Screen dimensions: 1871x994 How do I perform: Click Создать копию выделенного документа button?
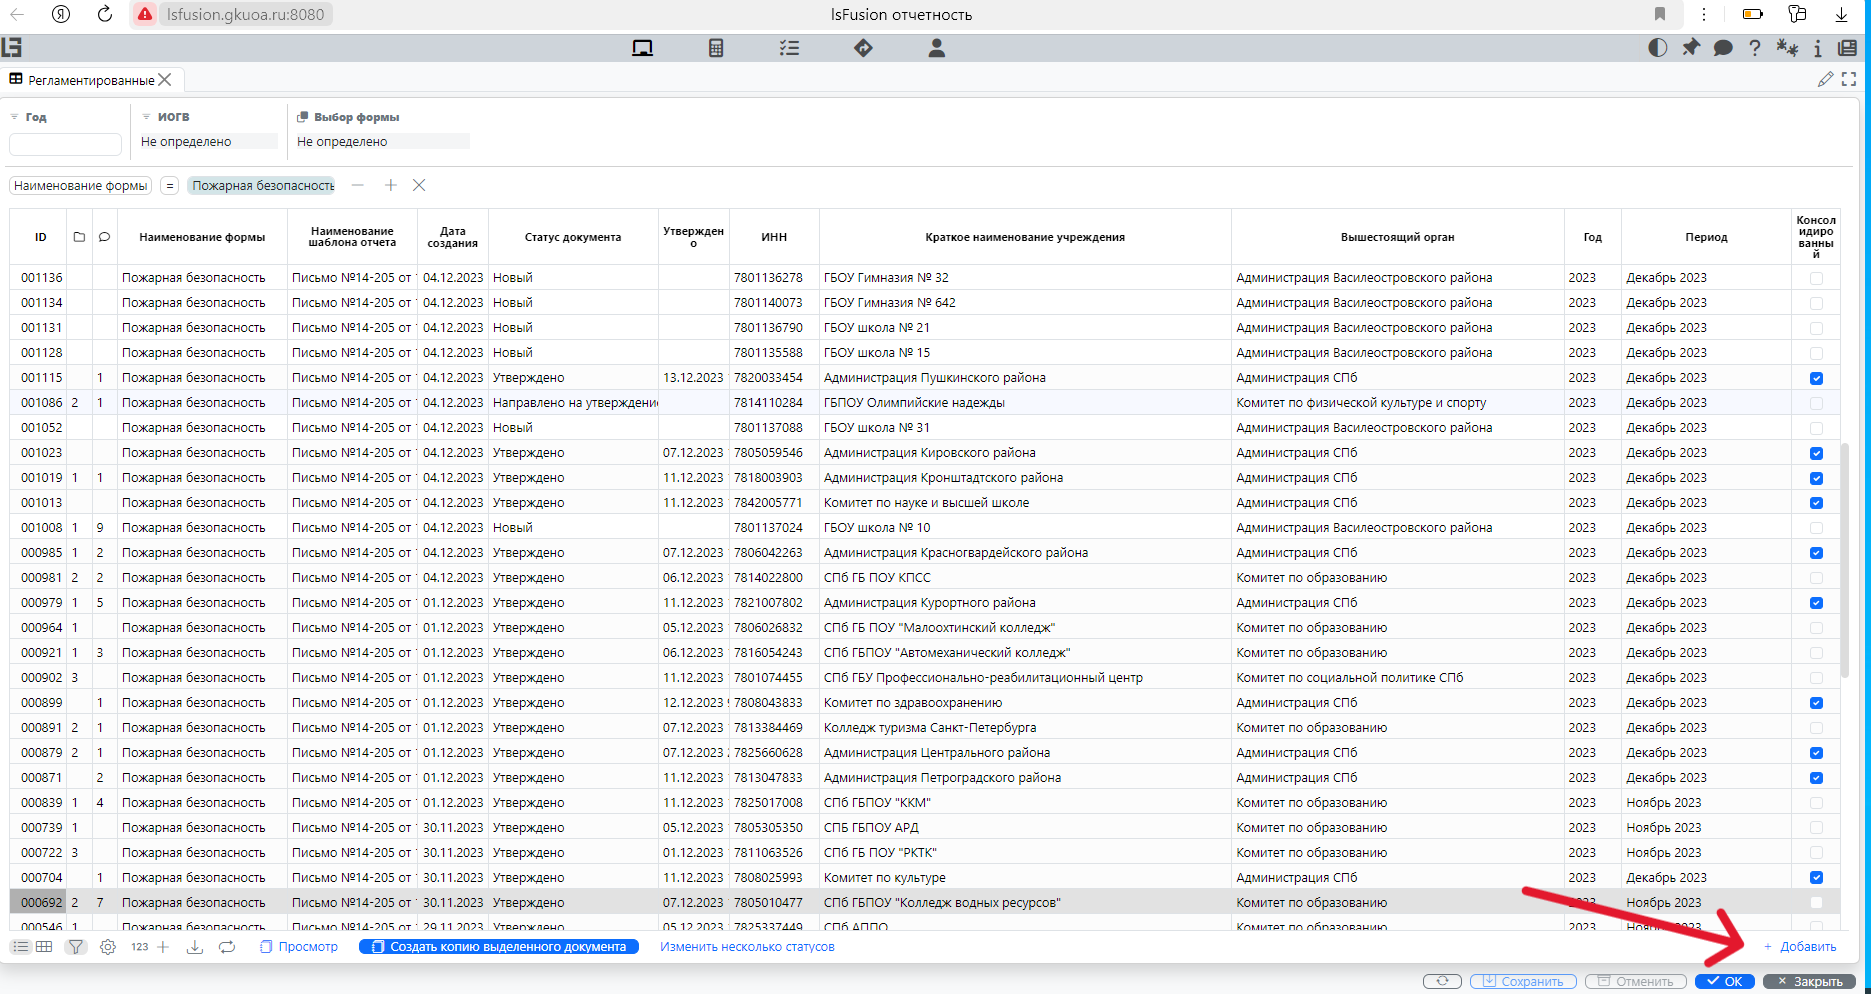click(499, 947)
